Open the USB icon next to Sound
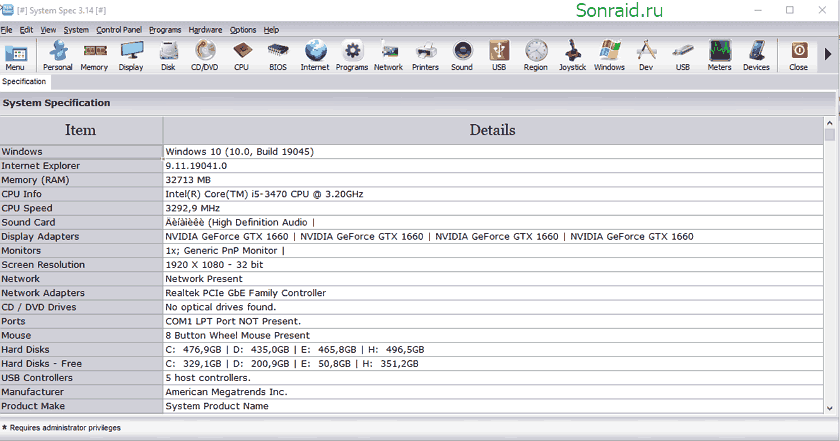 click(499, 56)
